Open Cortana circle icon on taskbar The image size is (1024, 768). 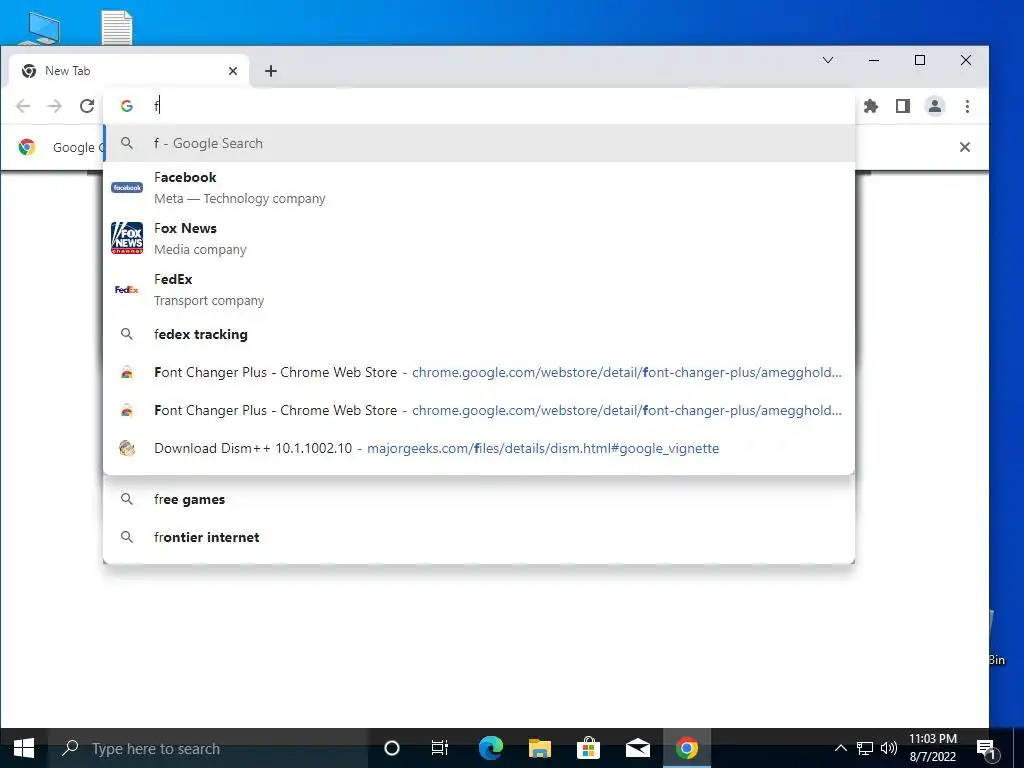click(x=392, y=748)
